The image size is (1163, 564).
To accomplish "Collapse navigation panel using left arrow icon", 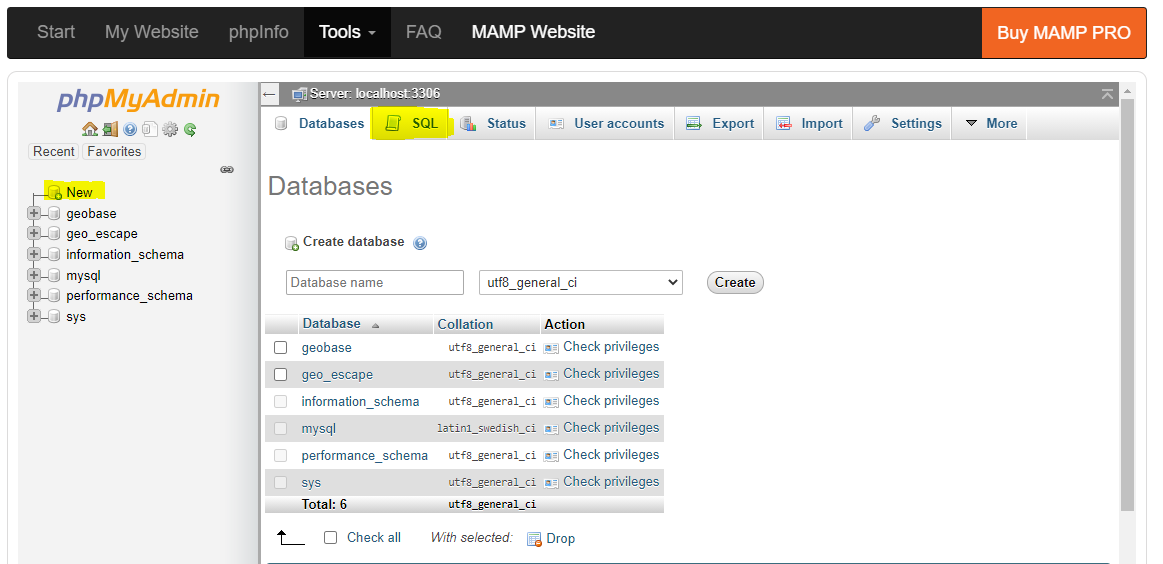I will coord(269,94).
